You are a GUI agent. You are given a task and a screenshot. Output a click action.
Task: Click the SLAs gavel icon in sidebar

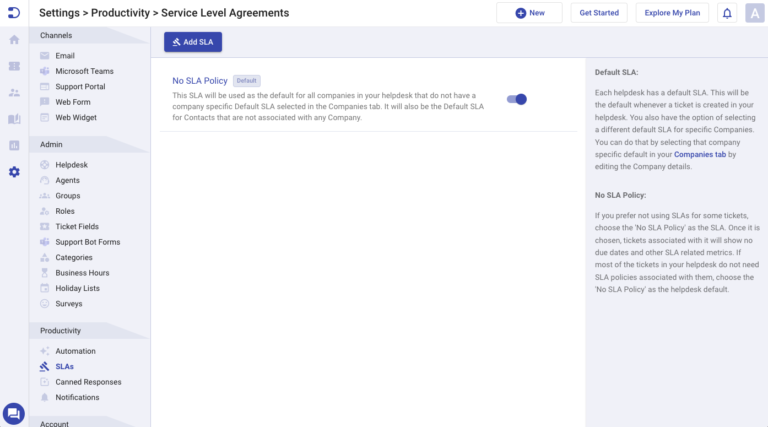[x=45, y=366]
